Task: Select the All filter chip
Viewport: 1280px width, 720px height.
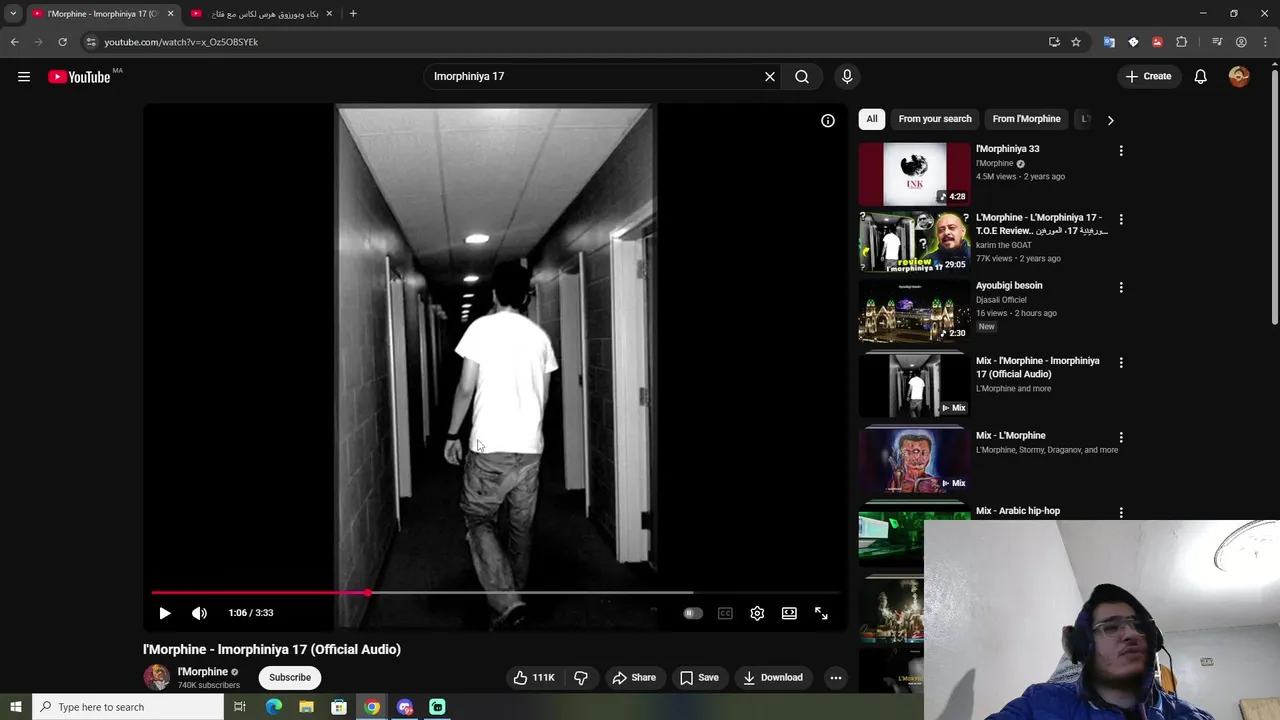Action: pos(872,119)
